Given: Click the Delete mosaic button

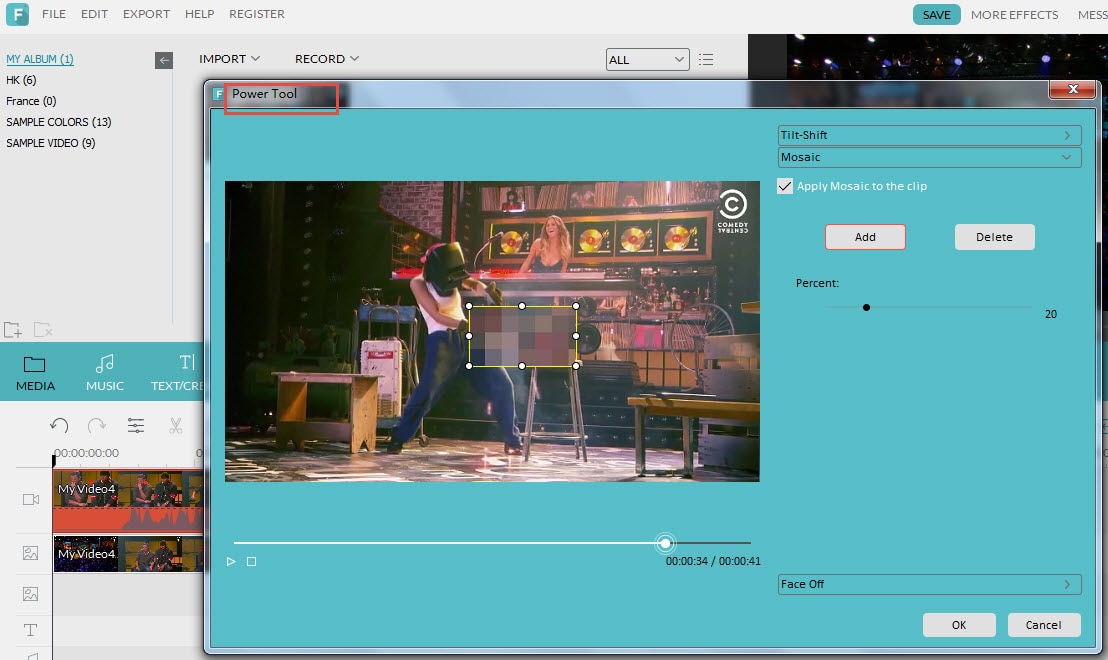Looking at the screenshot, I should [994, 237].
